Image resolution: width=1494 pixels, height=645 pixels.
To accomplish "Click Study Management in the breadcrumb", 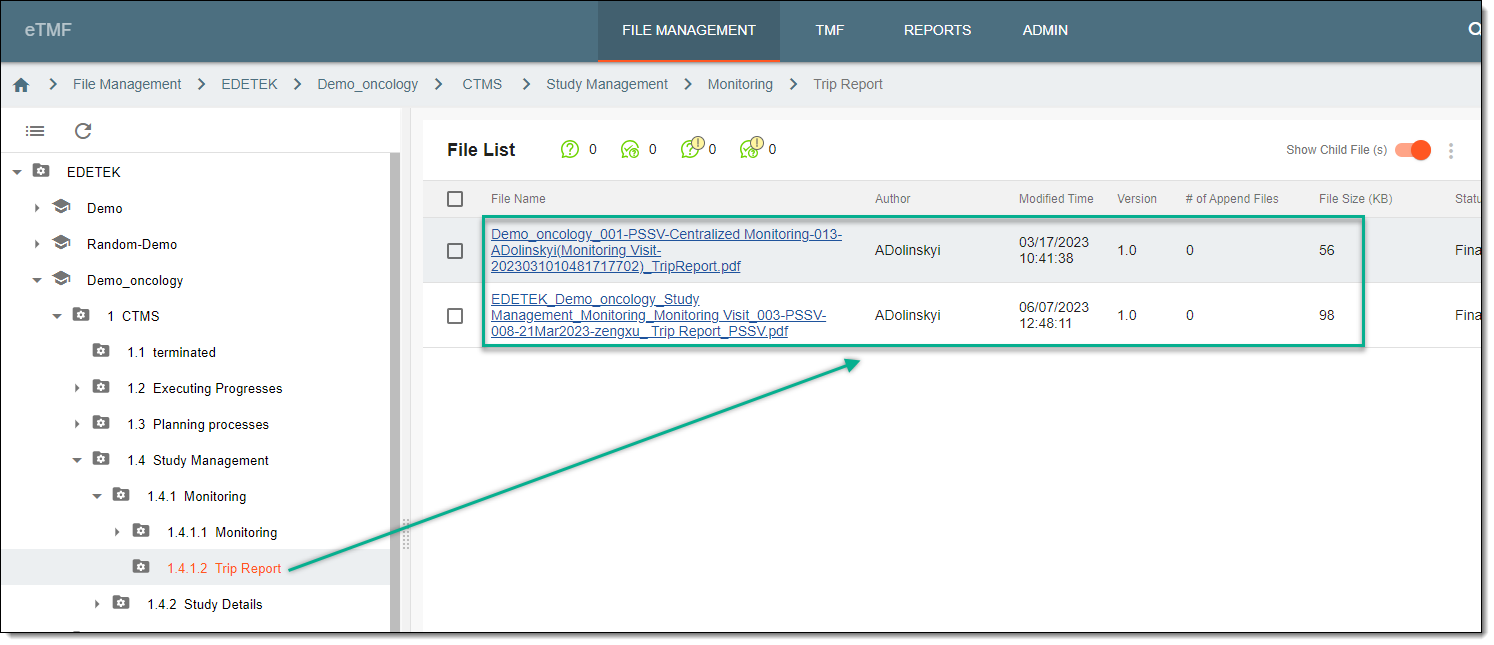I will point(607,85).
